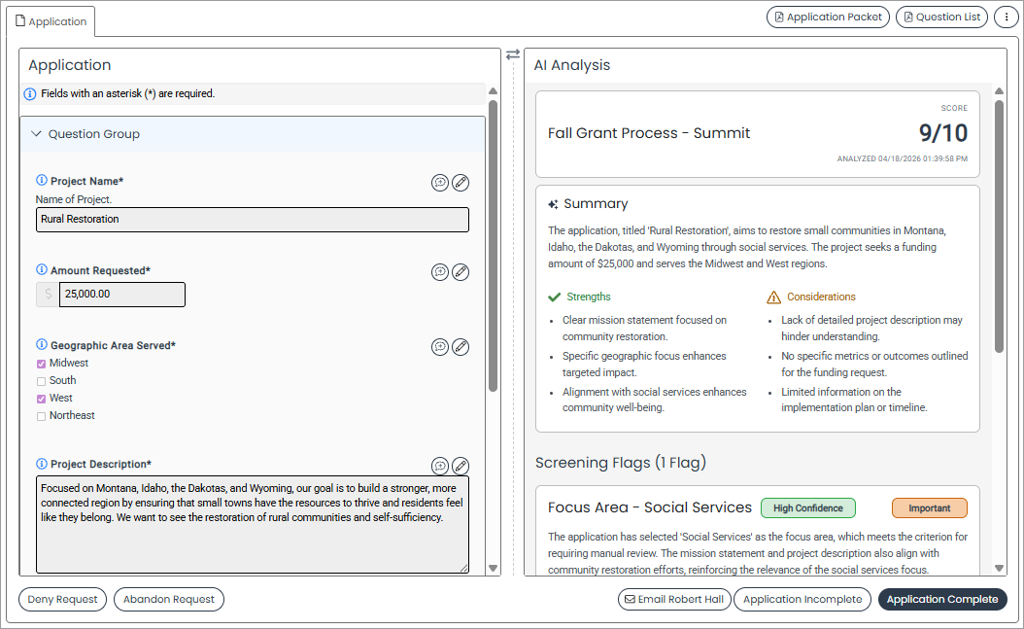Click the Project Name input field
This screenshot has height=629, width=1024.
tap(252, 219)
